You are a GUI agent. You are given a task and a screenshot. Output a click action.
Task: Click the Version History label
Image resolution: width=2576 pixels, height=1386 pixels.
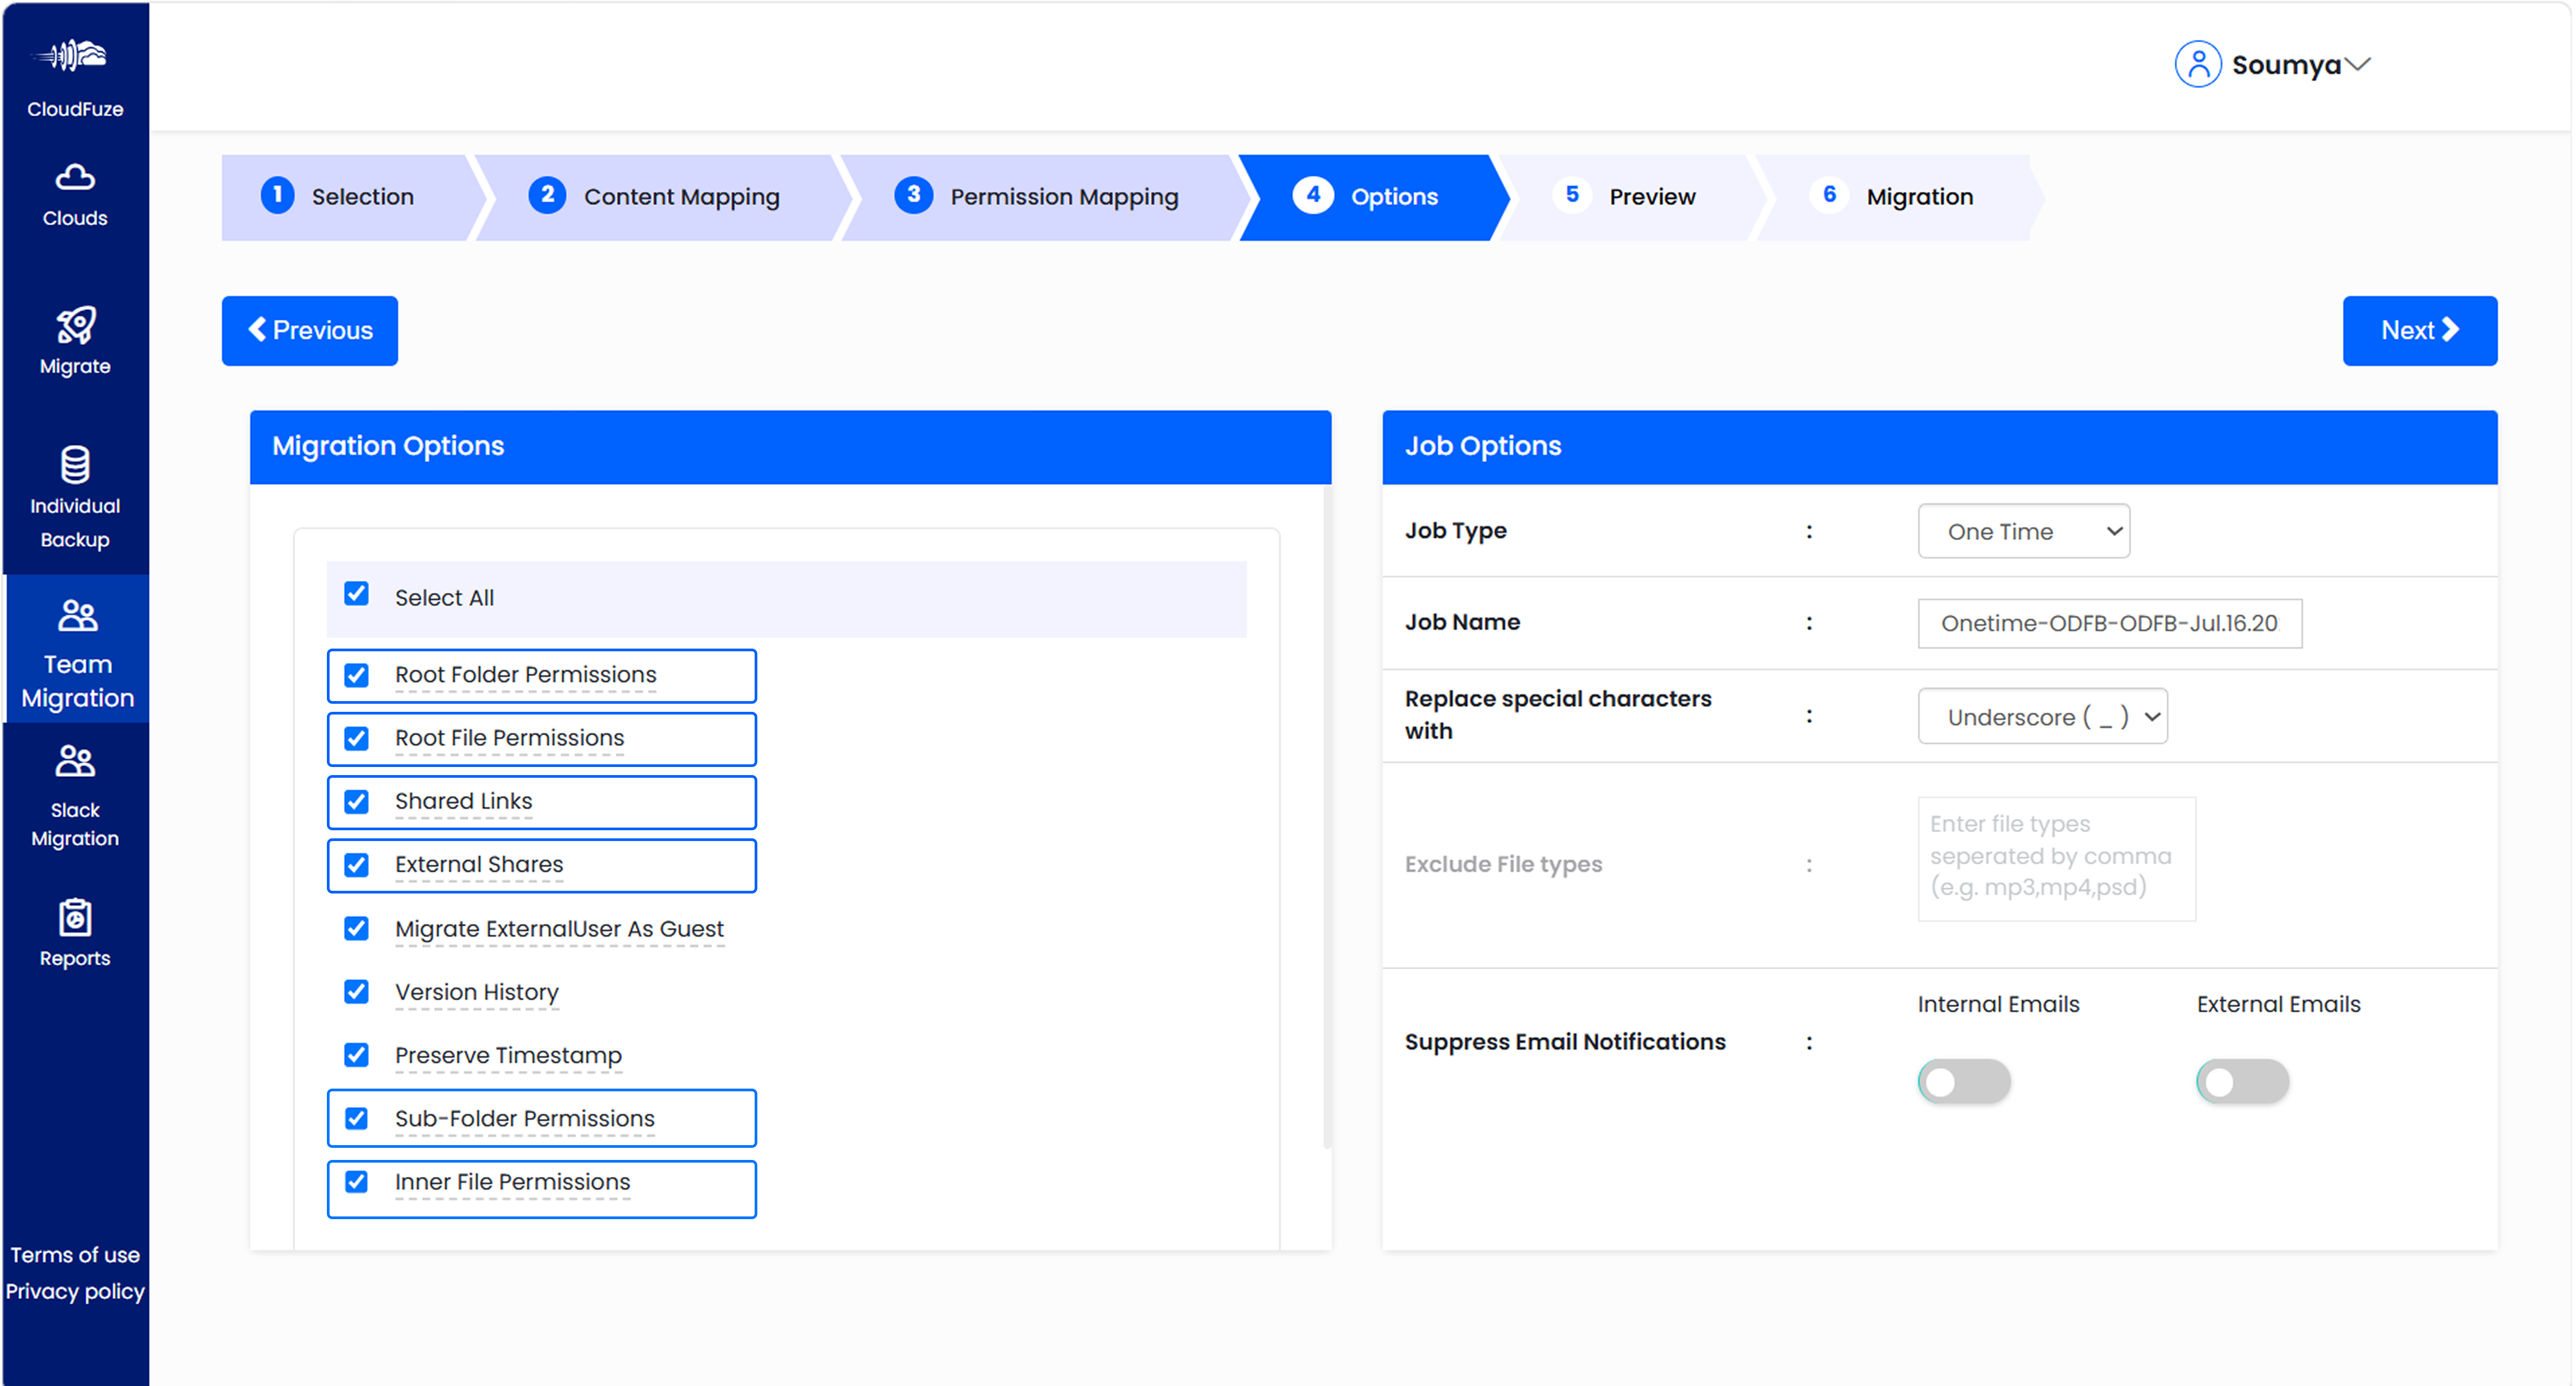(476, 992)
